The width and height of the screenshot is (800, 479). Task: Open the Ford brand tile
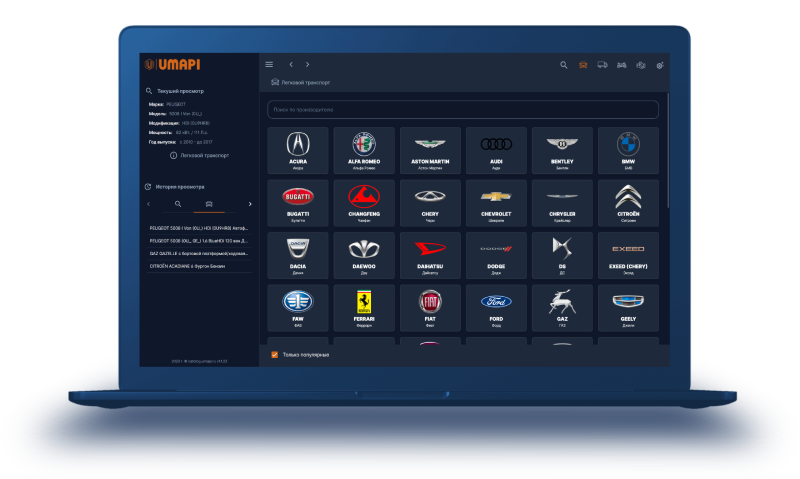[496, 308]
